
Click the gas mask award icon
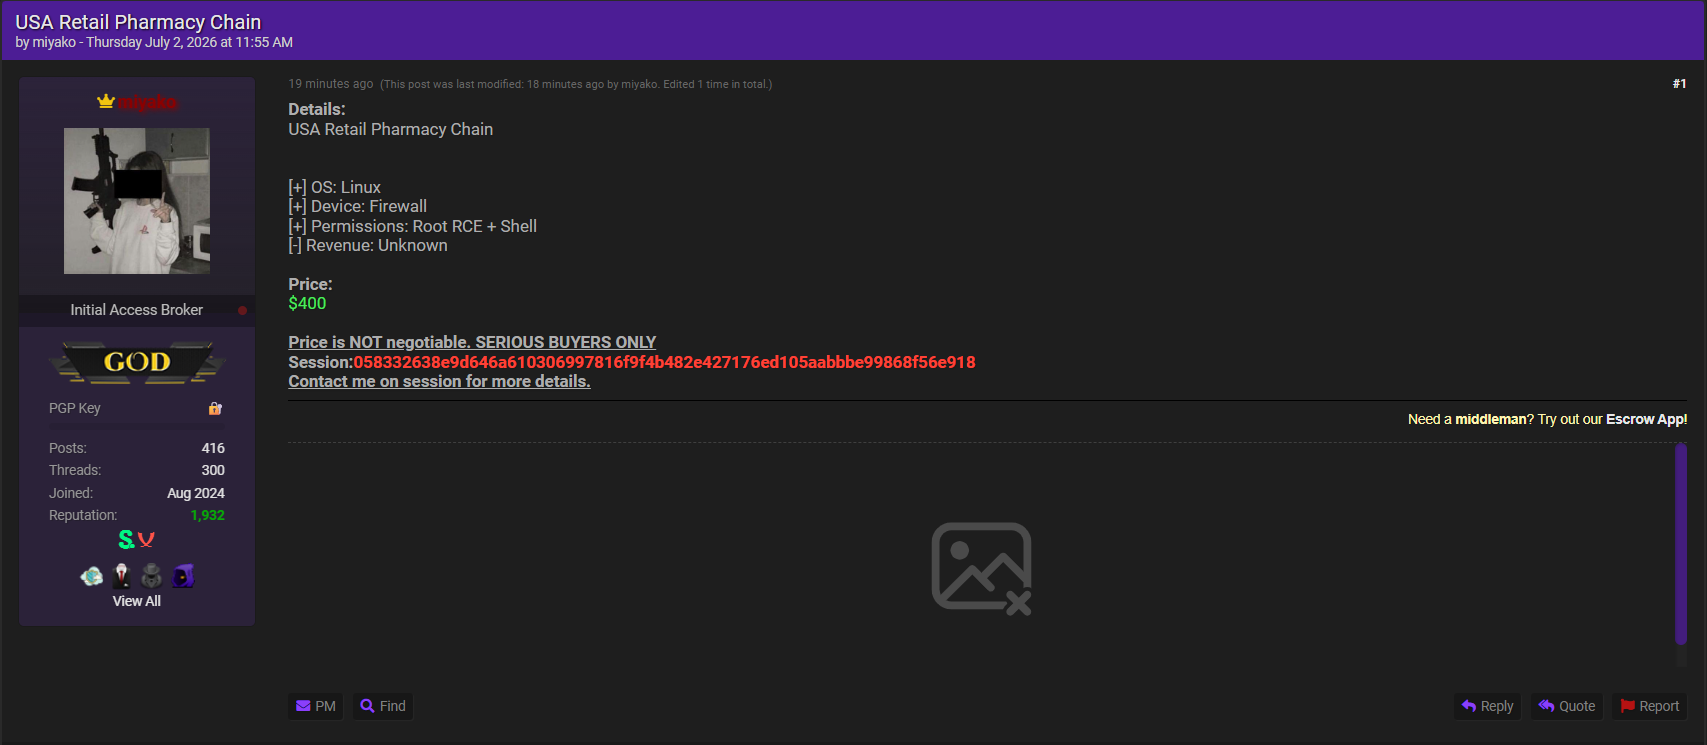point(152,576)
